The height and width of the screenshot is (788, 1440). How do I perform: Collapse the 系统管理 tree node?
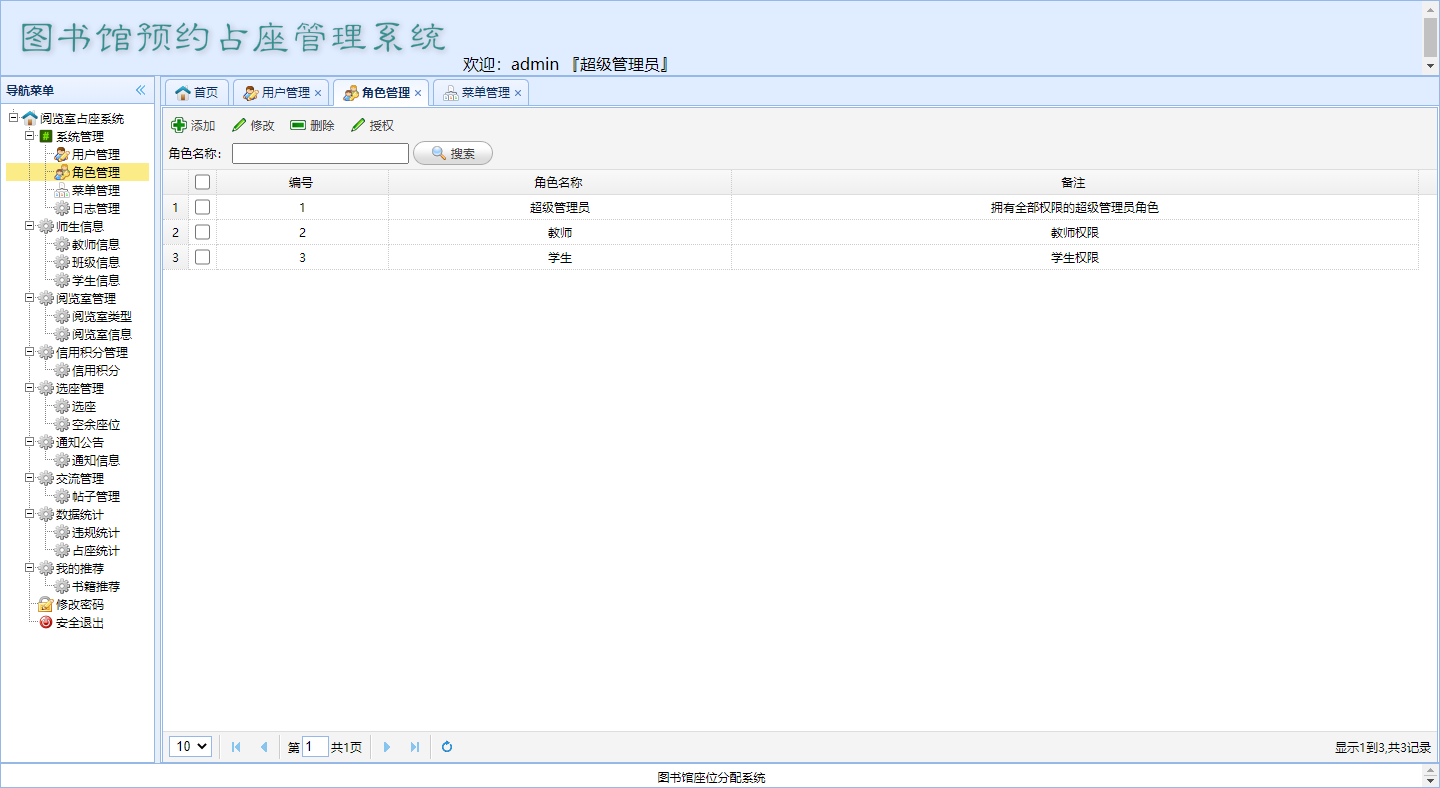pyautogui.click(x=30, y=136)
